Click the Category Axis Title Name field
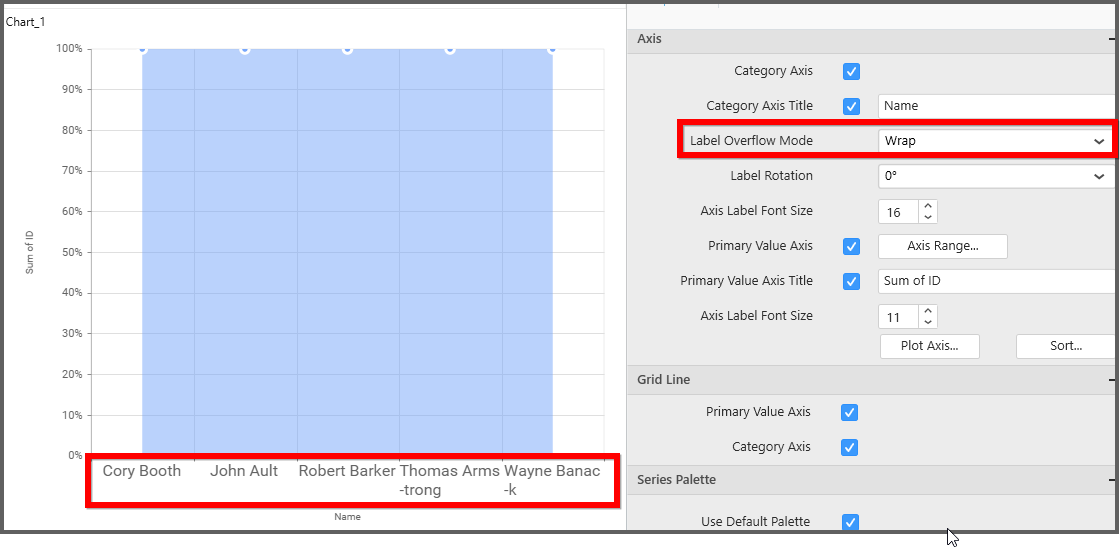This screenshot has height=560, width=1120. [x=995, y=106]
